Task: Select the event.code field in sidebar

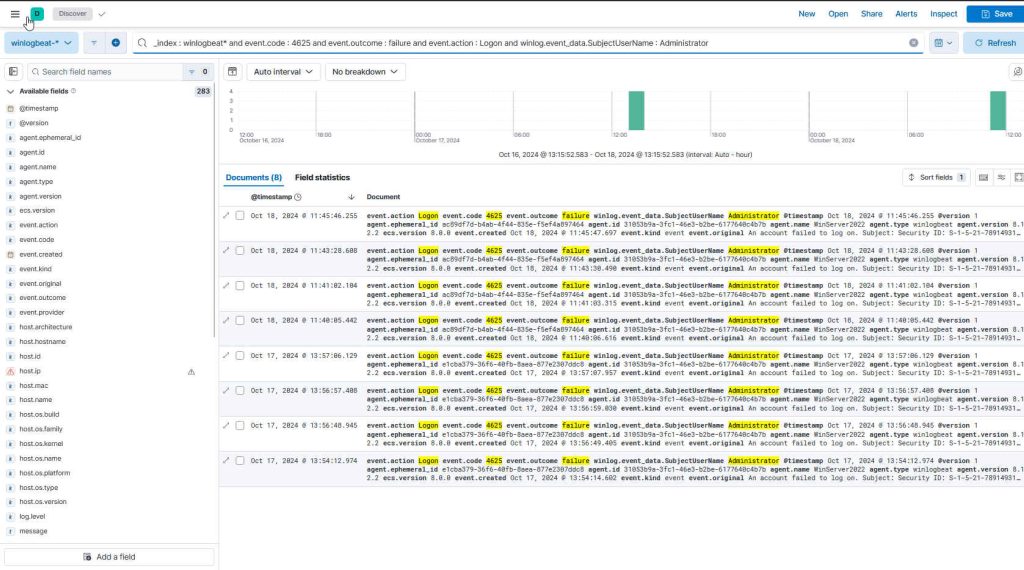Action: pos(37,240)
